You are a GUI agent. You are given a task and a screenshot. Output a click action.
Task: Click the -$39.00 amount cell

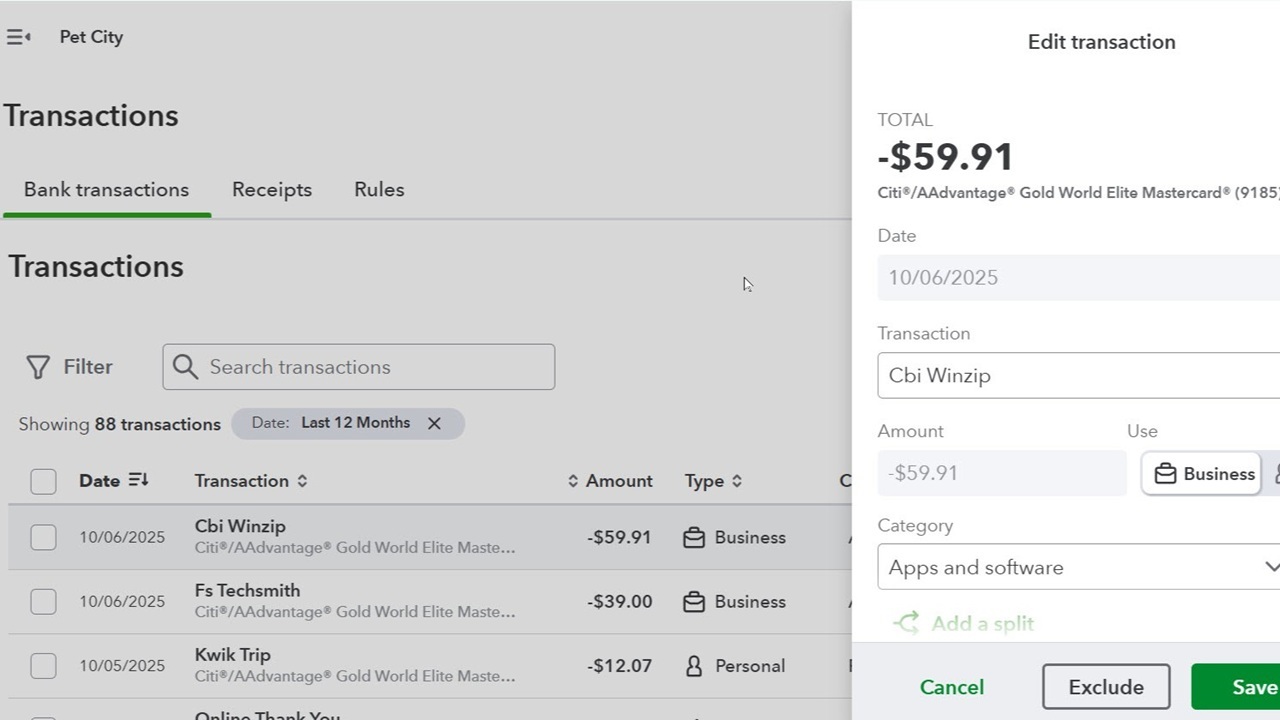(620, 602)
